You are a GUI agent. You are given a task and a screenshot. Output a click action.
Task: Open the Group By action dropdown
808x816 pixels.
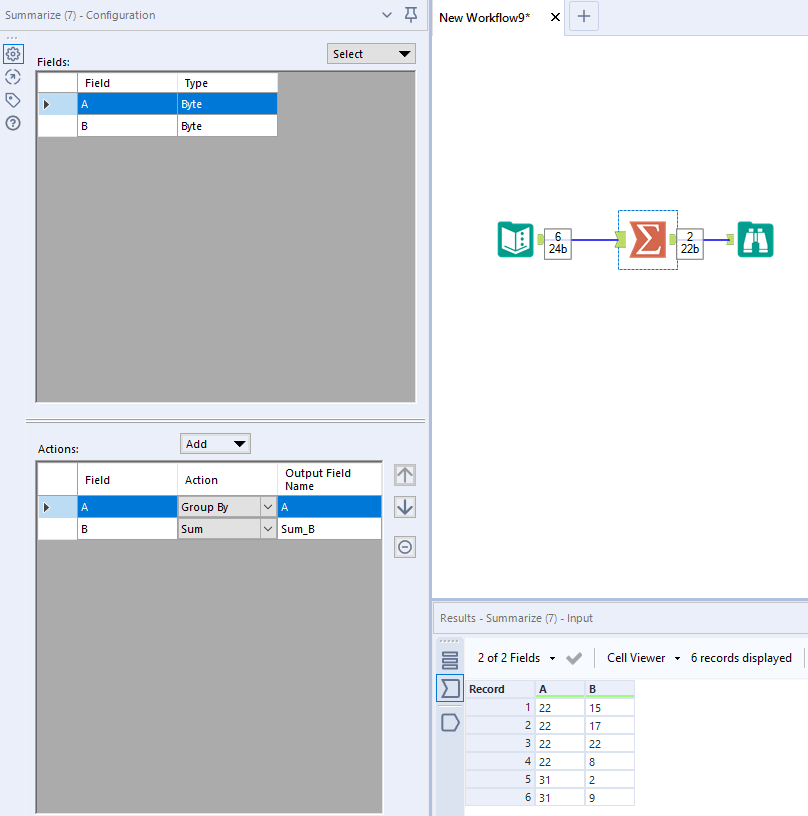tap(266, 507)
